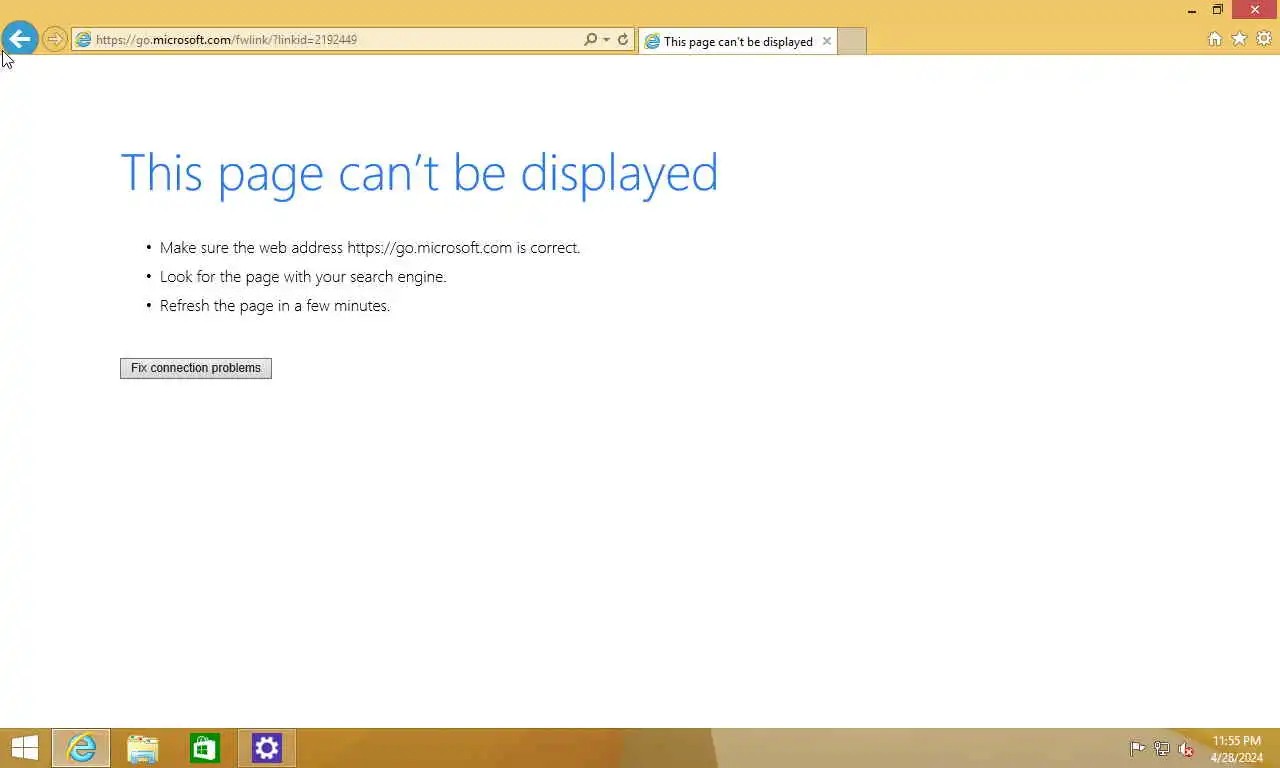Viewport: 1280px width, 768px height.
Task: Click the page icon beside the URL
Action: pos(83,40)
